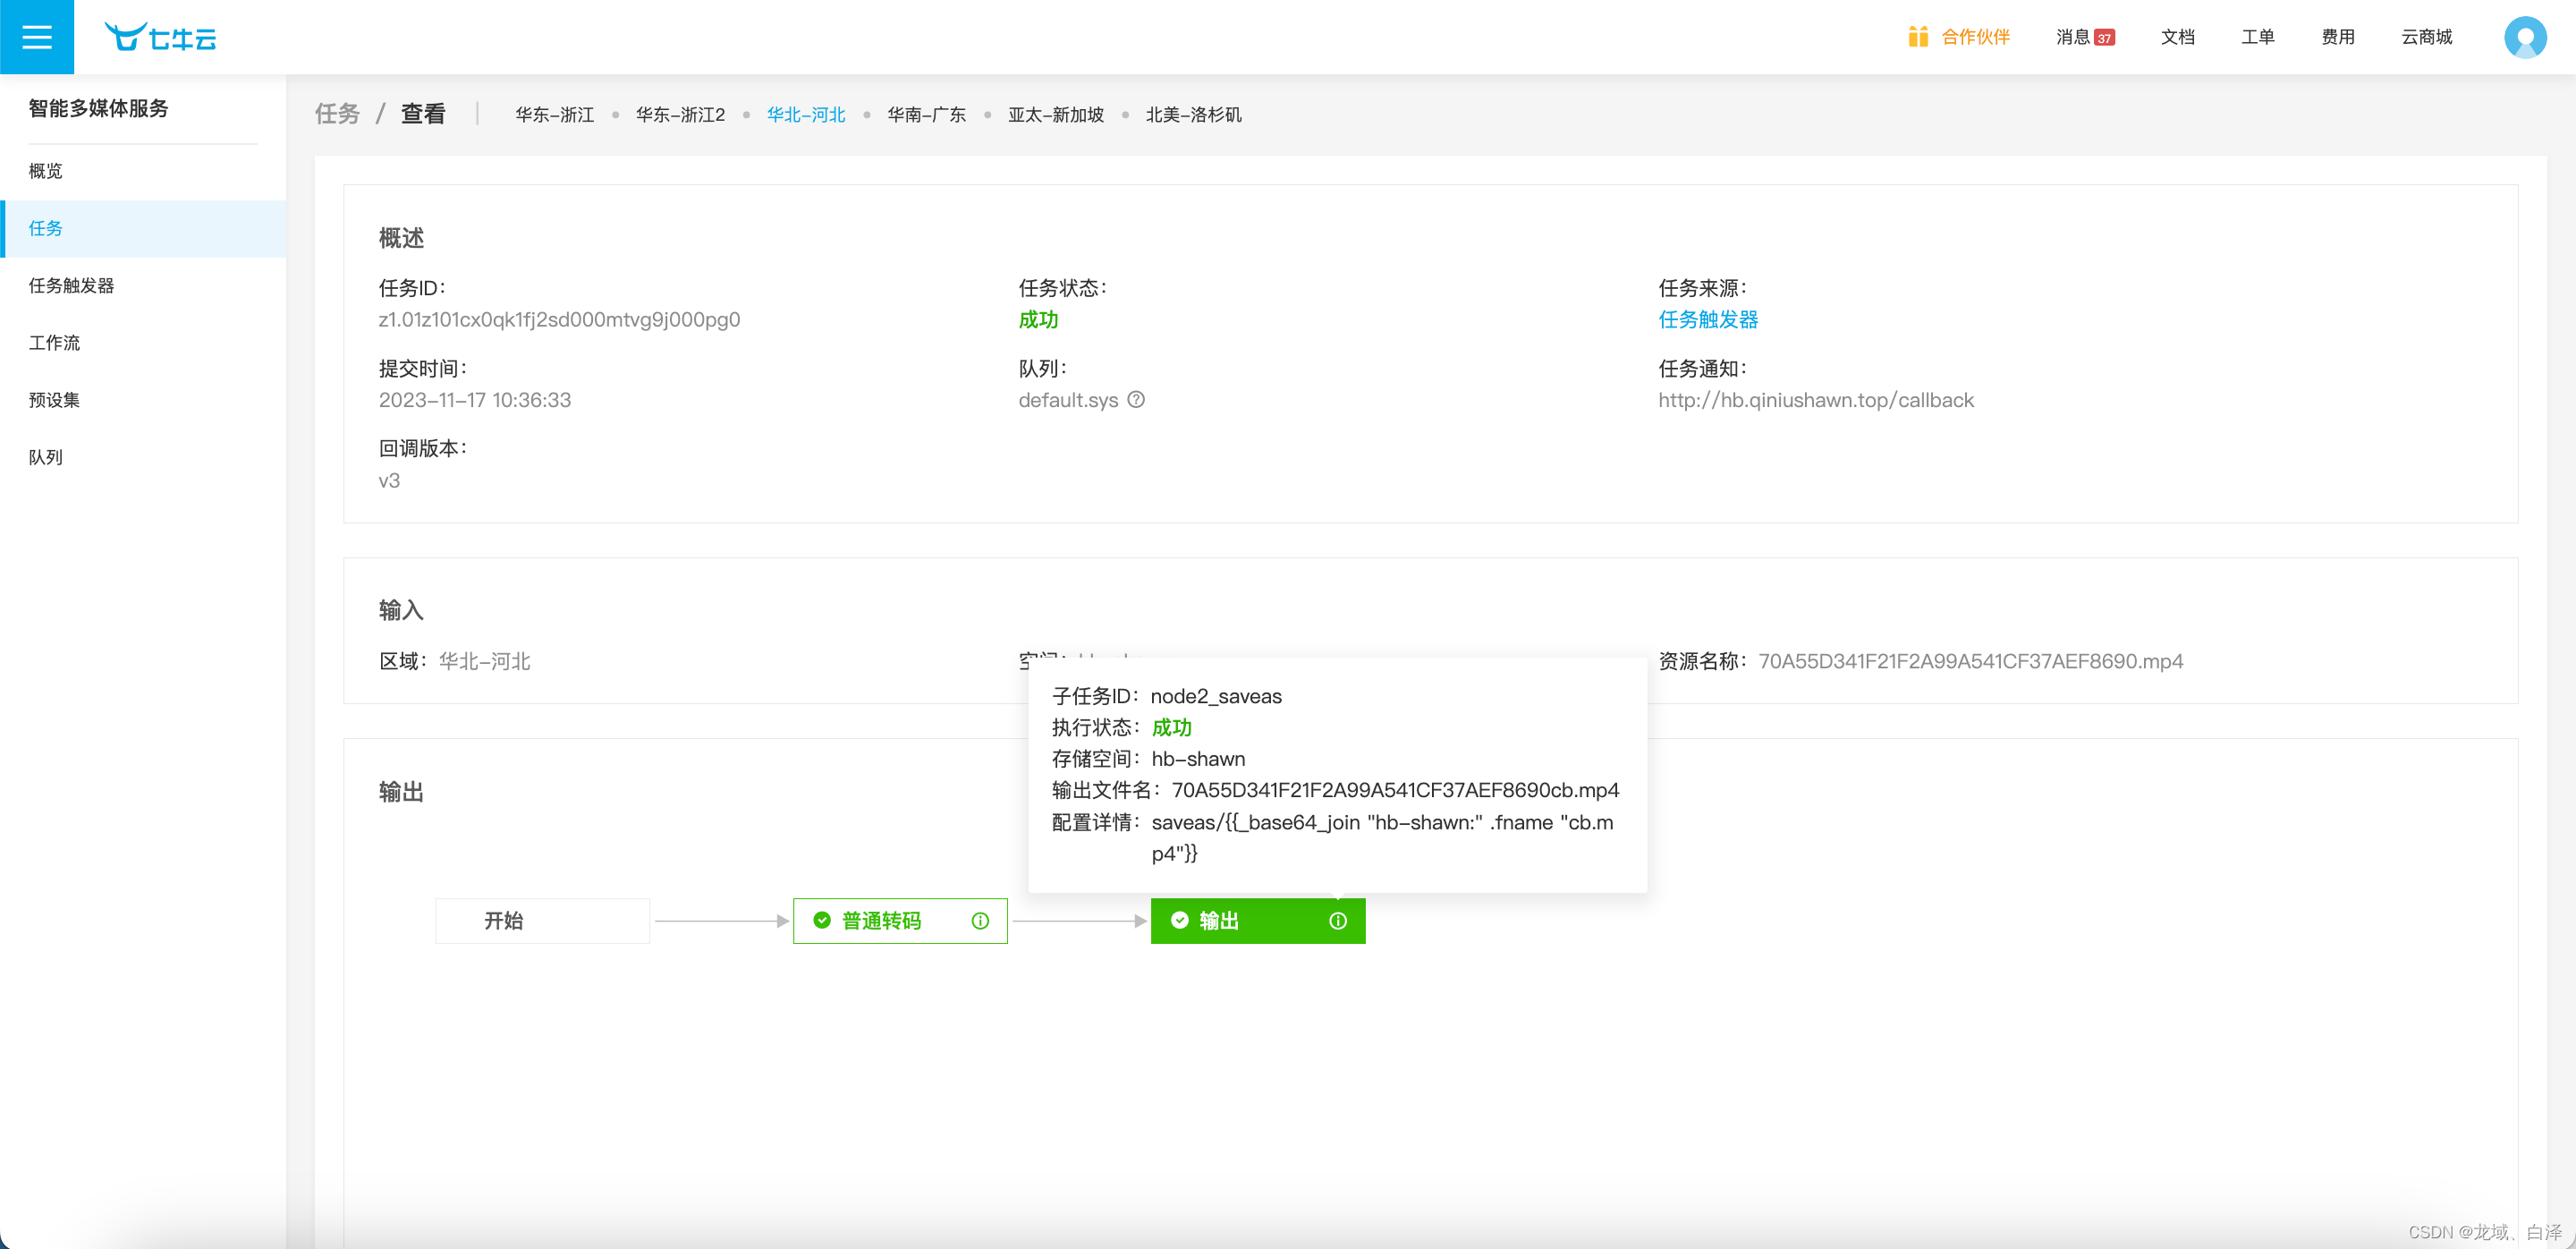The width and height of the screenshot is (2576, 1249).
Task: Select 任务 in the sidebar
Action: tap(143, 228)
